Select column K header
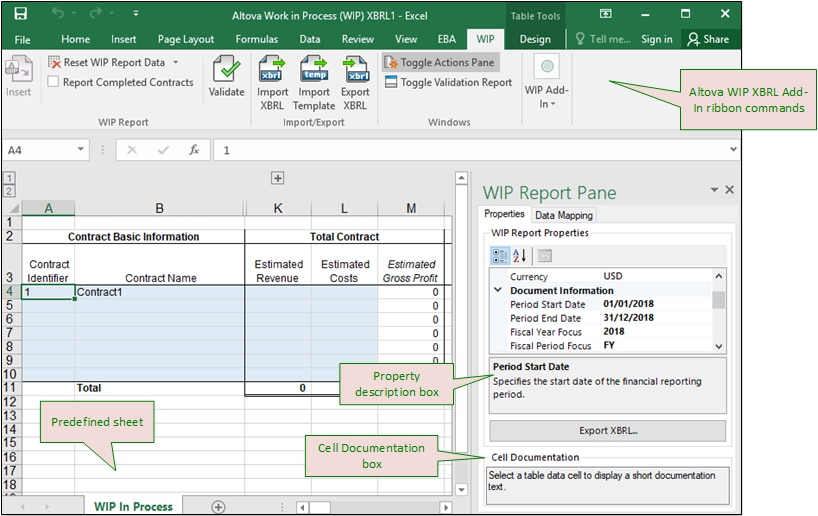This screenshot has width=818, height=516. point(278,208)
